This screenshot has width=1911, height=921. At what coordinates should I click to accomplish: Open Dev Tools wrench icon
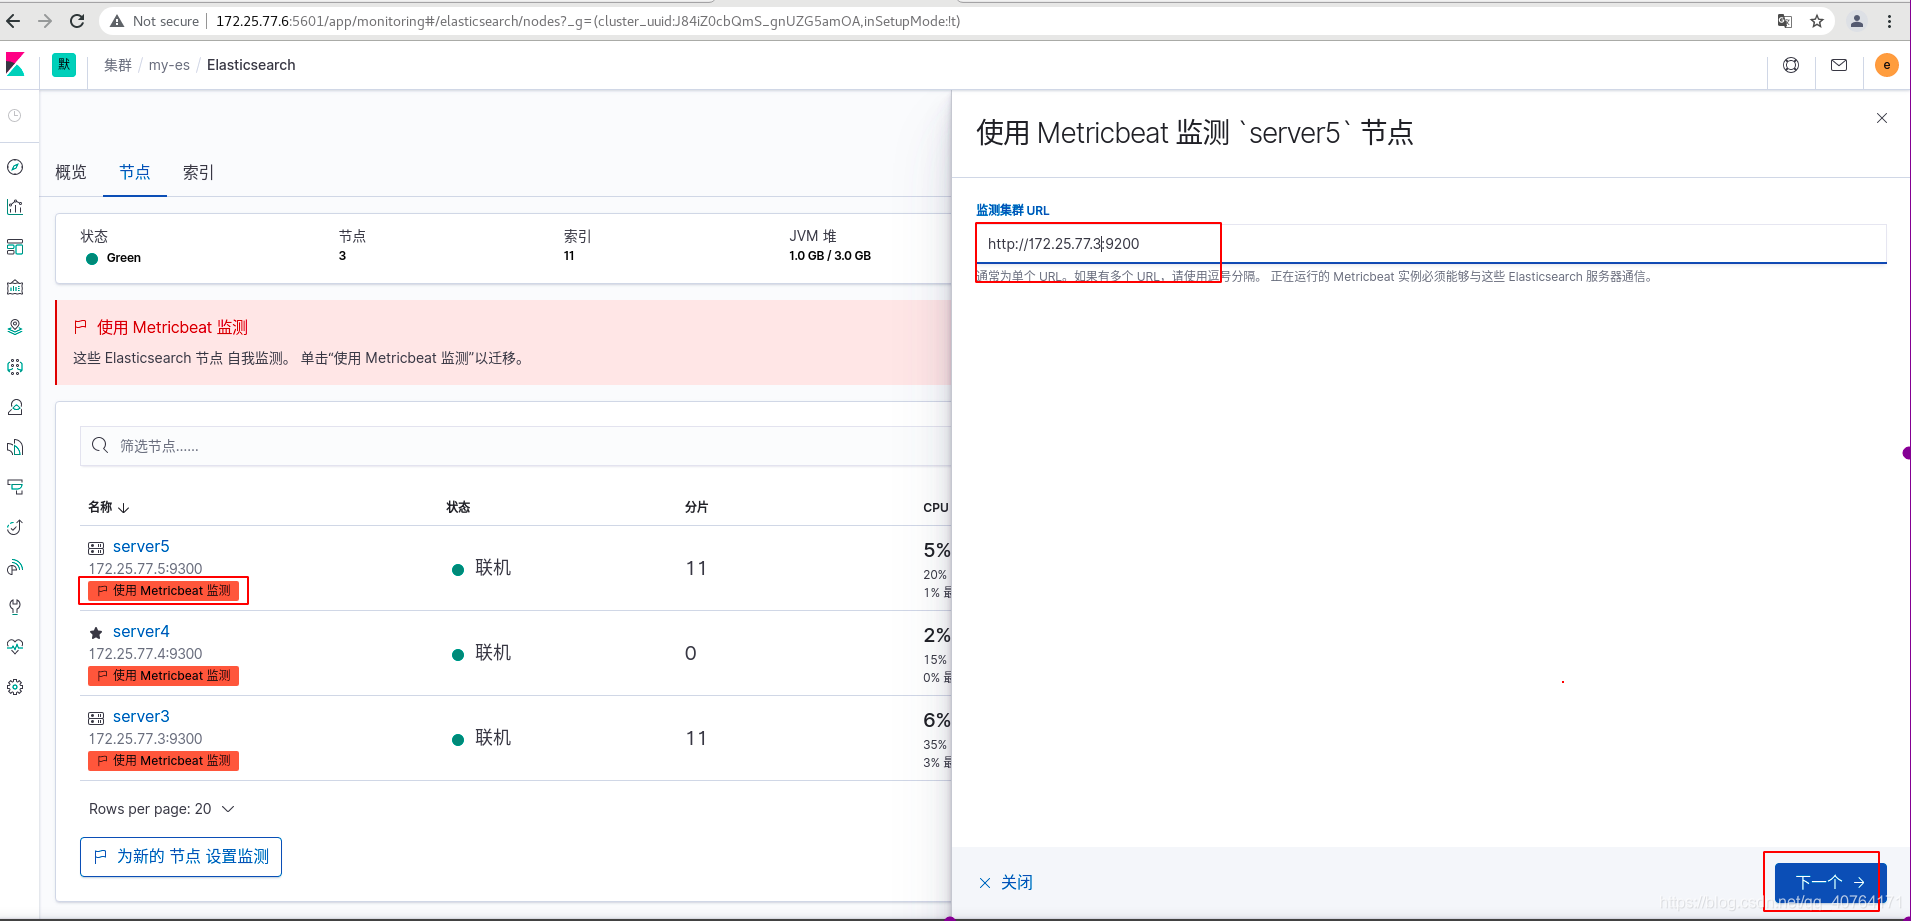15,607
